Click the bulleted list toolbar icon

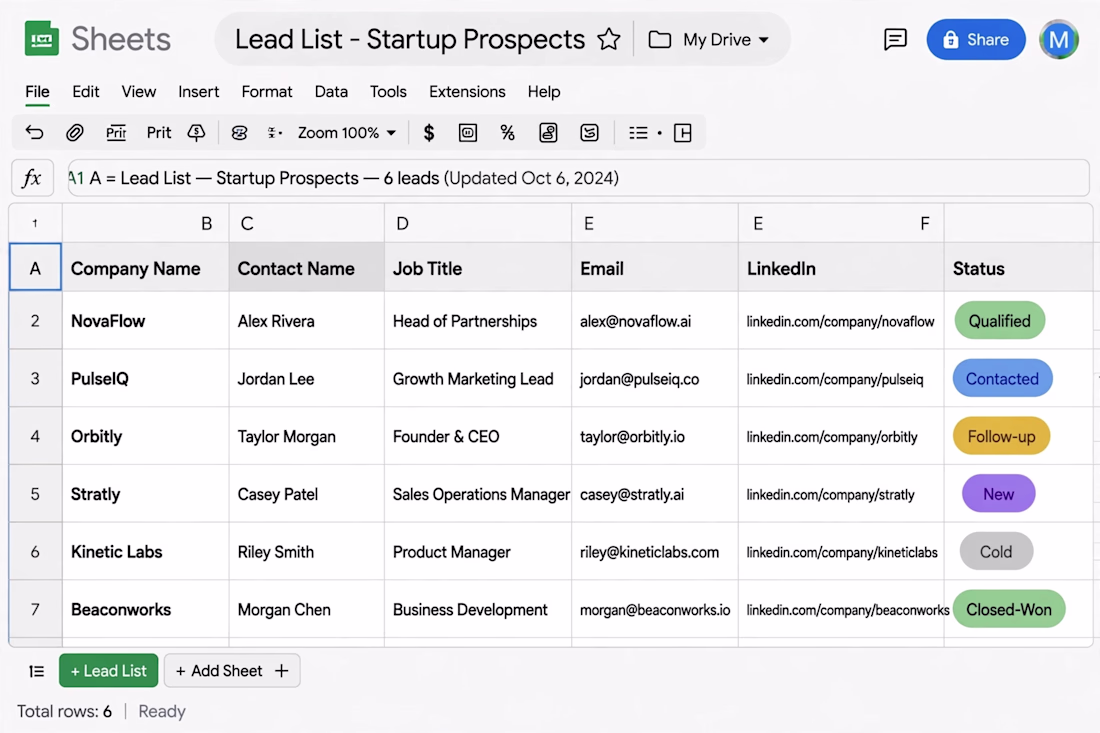638,133
